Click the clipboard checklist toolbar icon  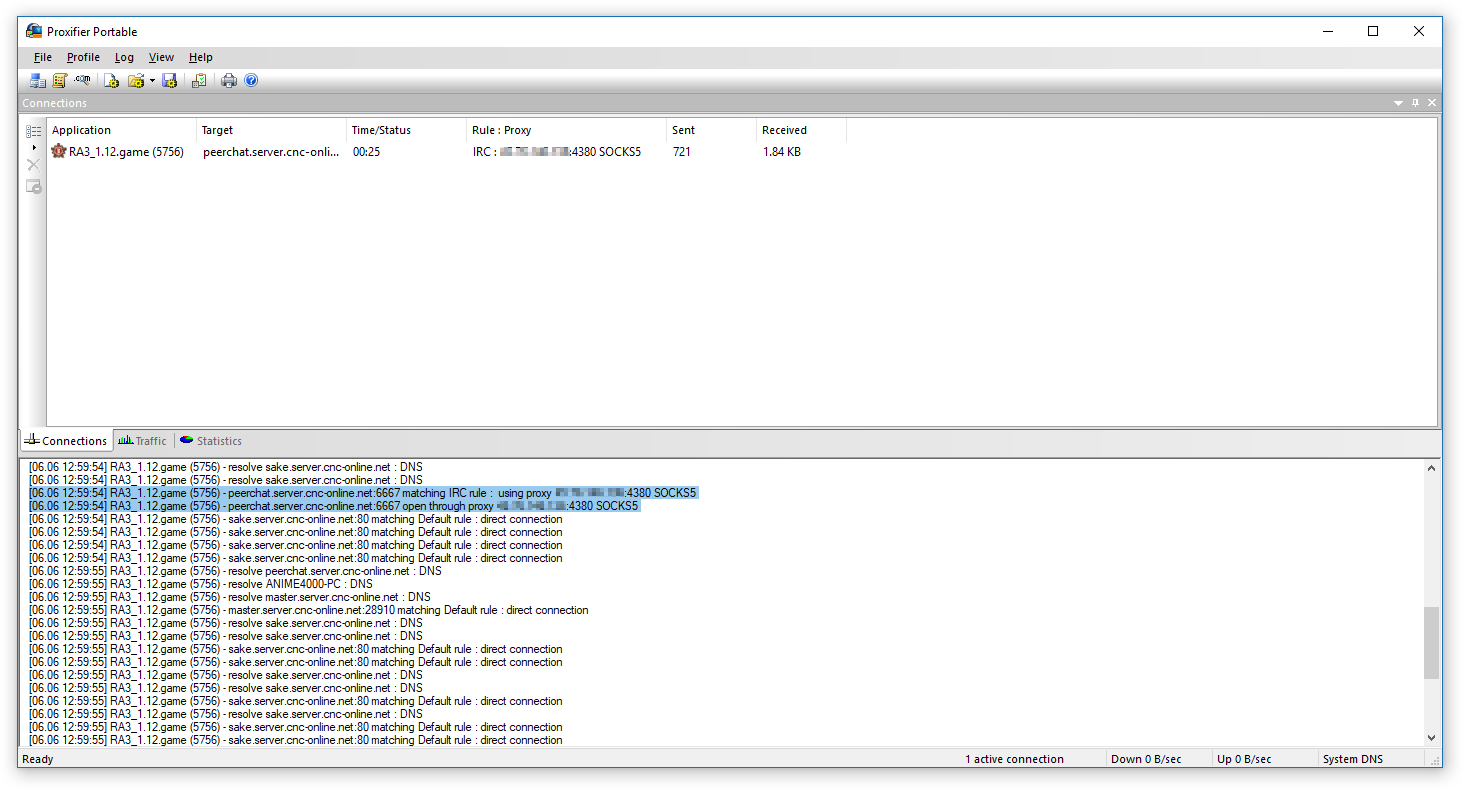pos(199,81)
